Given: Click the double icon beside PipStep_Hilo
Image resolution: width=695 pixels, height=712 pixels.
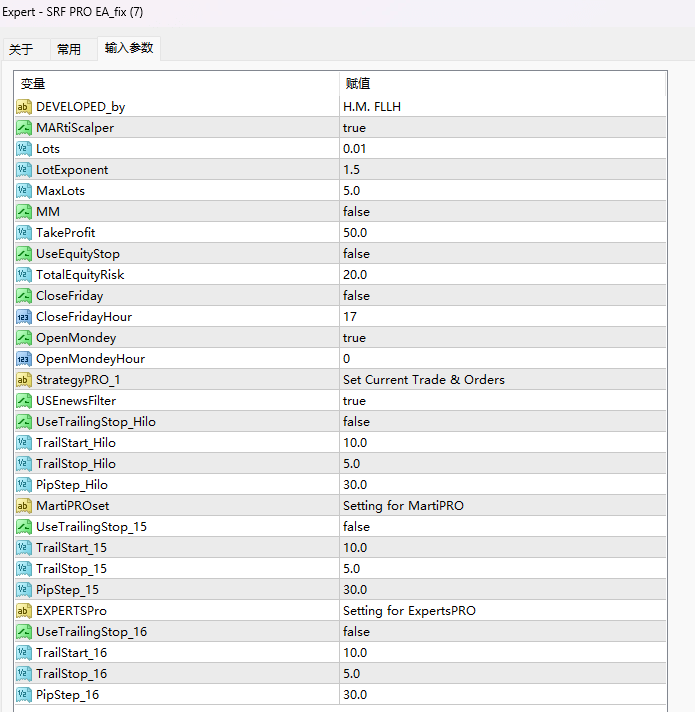Looking at the screenshot, I should tap(24, 485).
